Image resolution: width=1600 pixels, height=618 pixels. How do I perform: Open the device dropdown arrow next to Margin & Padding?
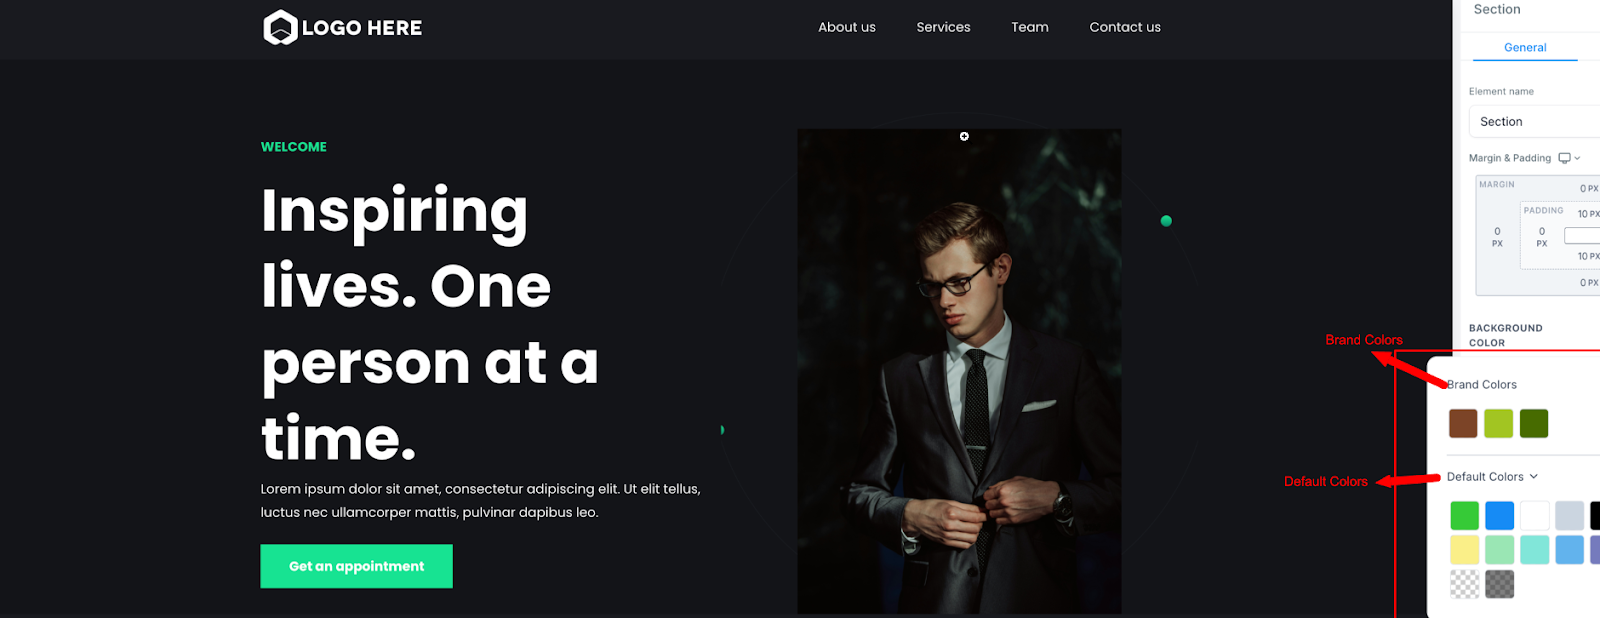point(1577,158)
